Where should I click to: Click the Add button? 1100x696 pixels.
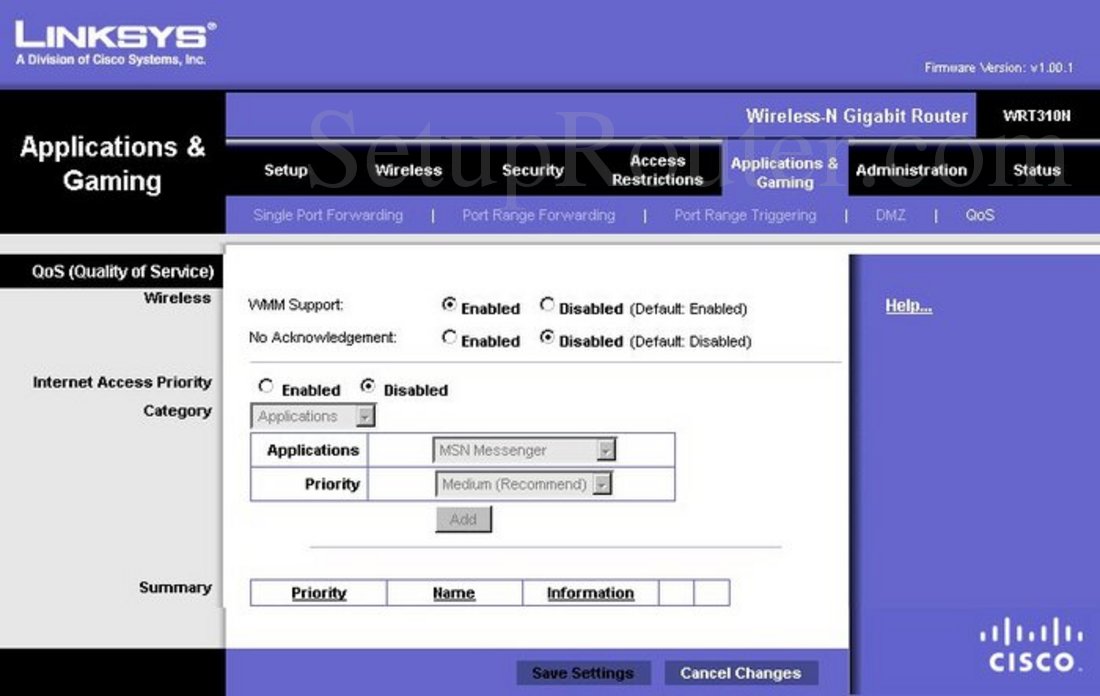pyautogui.click(x=463, y=519)
